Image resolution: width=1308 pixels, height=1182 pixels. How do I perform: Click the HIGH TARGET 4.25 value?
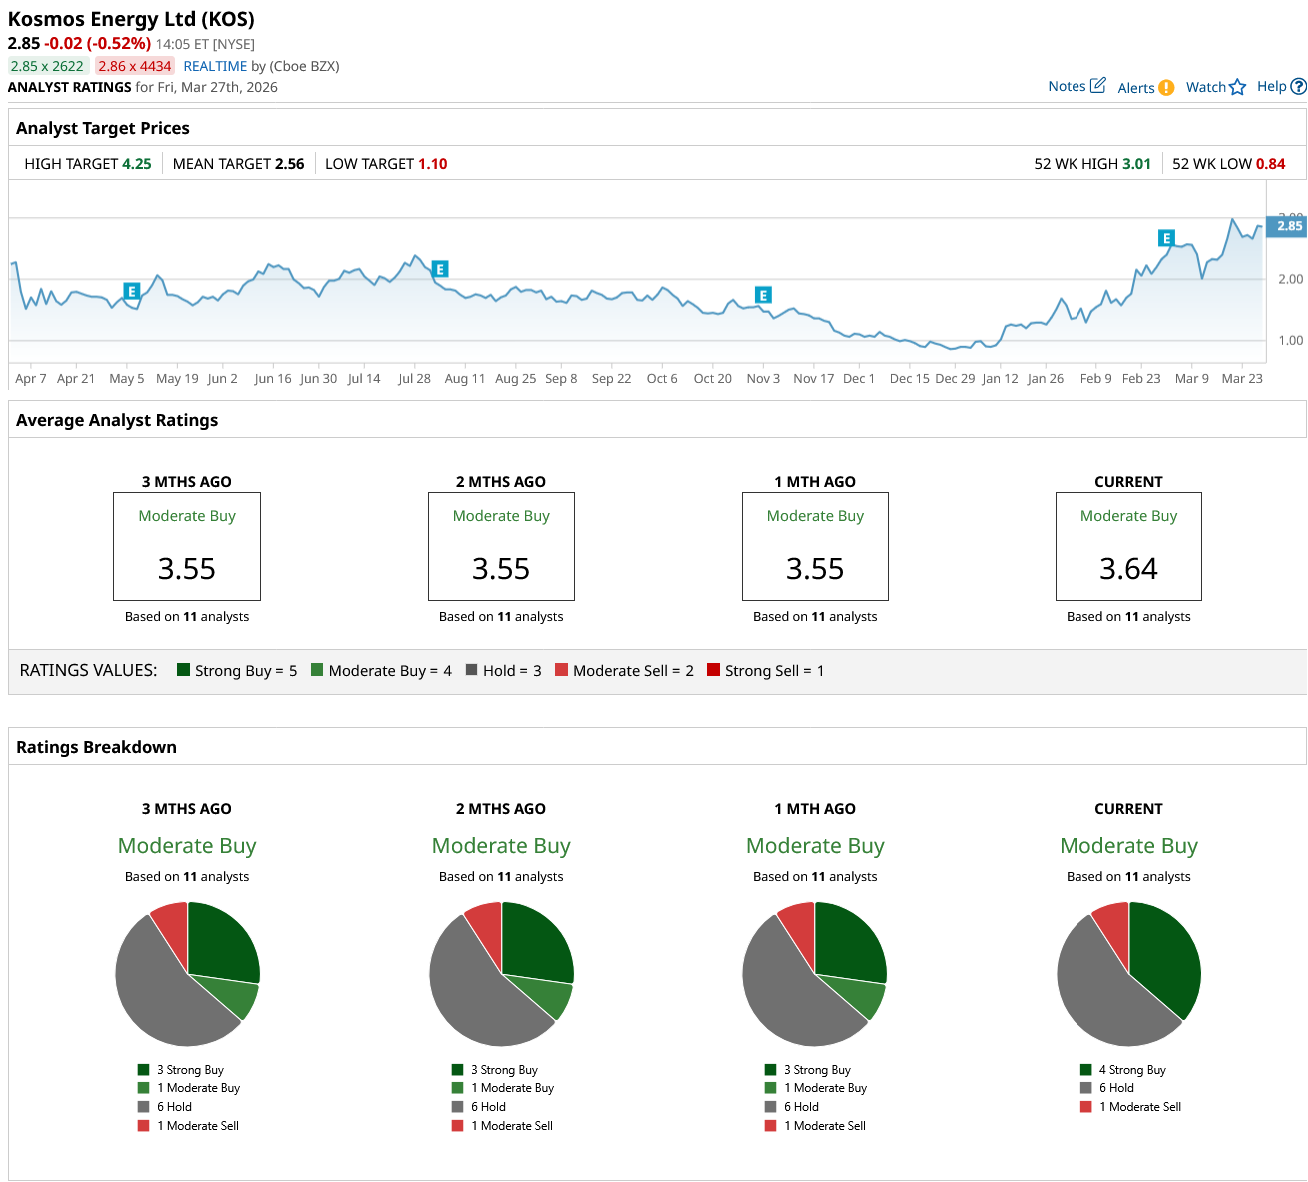pyautogui.click(x=137, y=164)
